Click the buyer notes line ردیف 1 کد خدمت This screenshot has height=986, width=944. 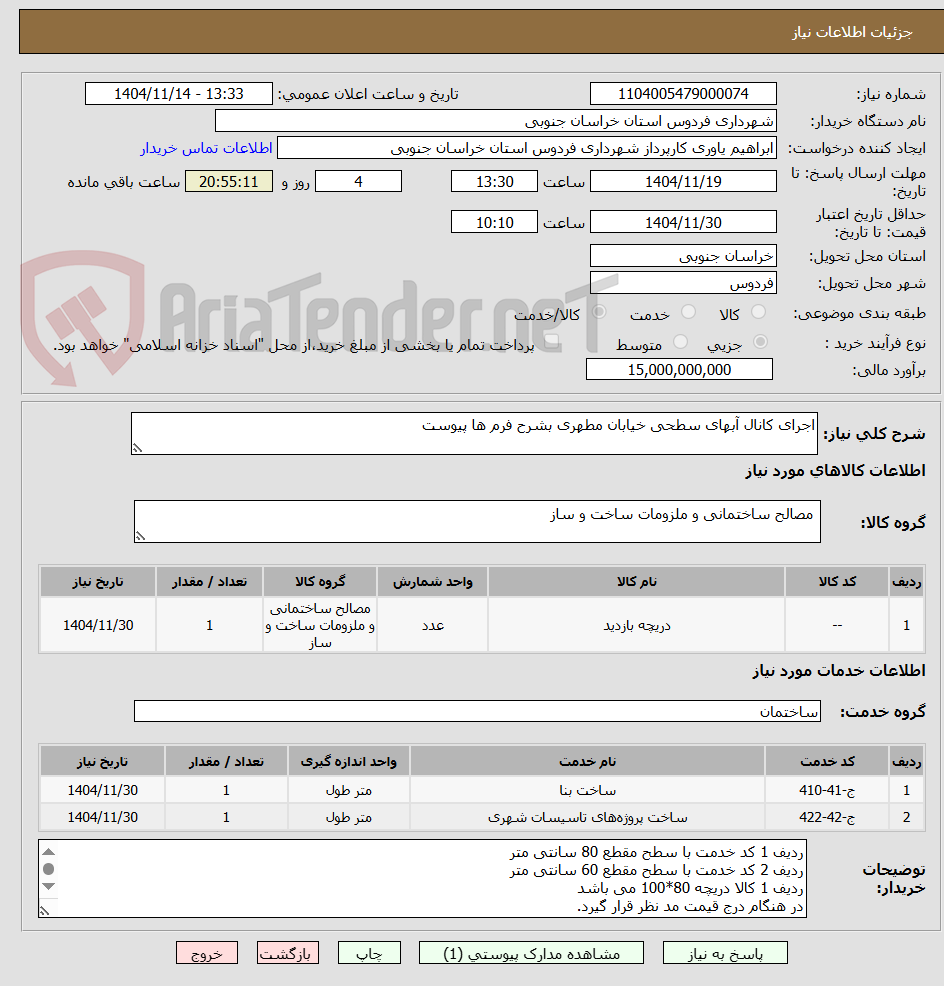(656, 852)
